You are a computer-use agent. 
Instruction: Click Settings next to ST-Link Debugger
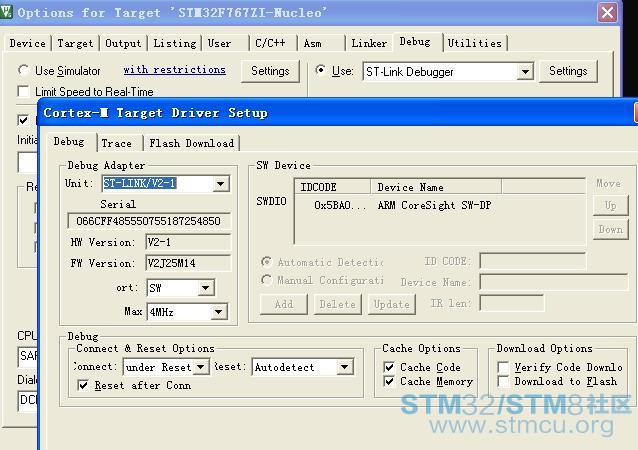pos(568,71)
